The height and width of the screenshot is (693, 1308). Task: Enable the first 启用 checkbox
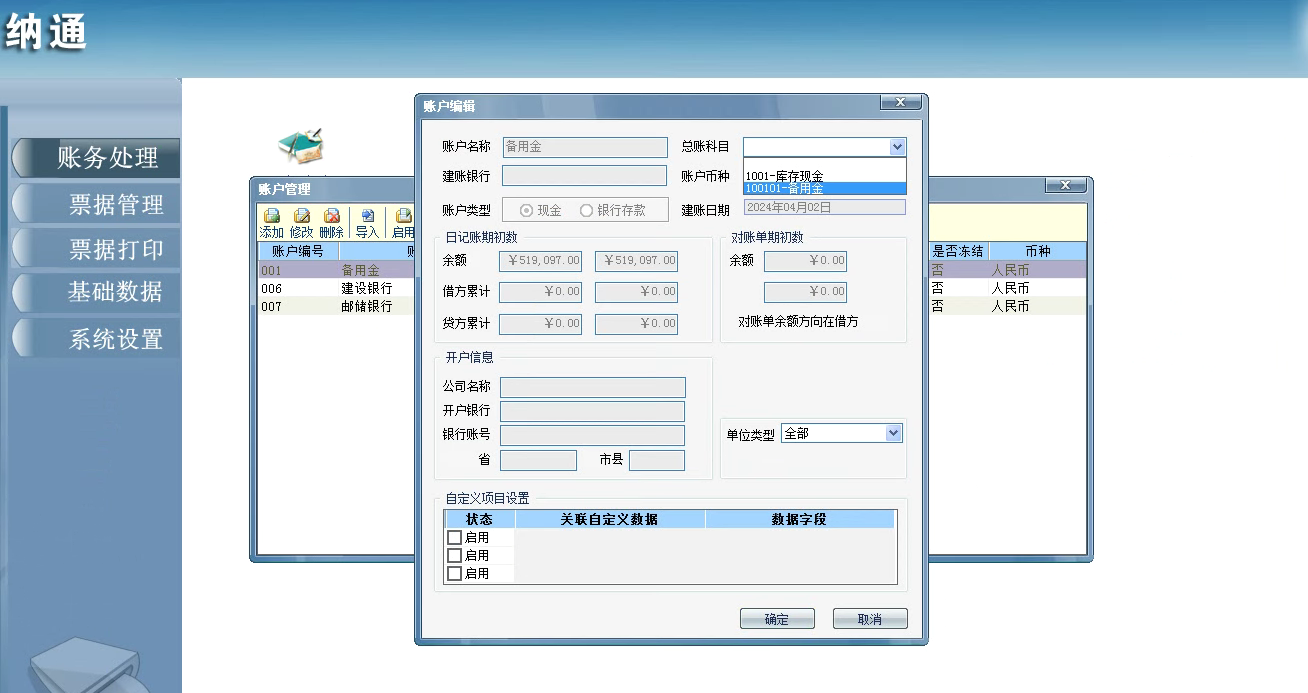click(454, 538)
